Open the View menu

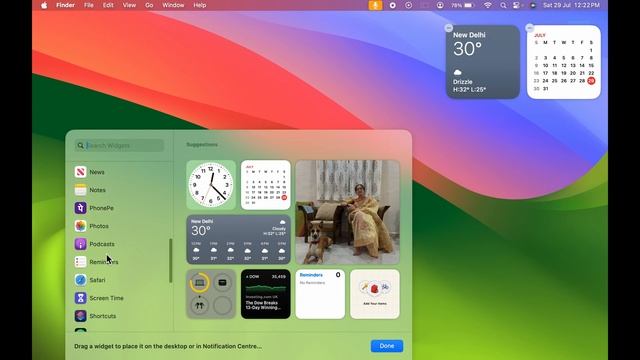[129, 5]
